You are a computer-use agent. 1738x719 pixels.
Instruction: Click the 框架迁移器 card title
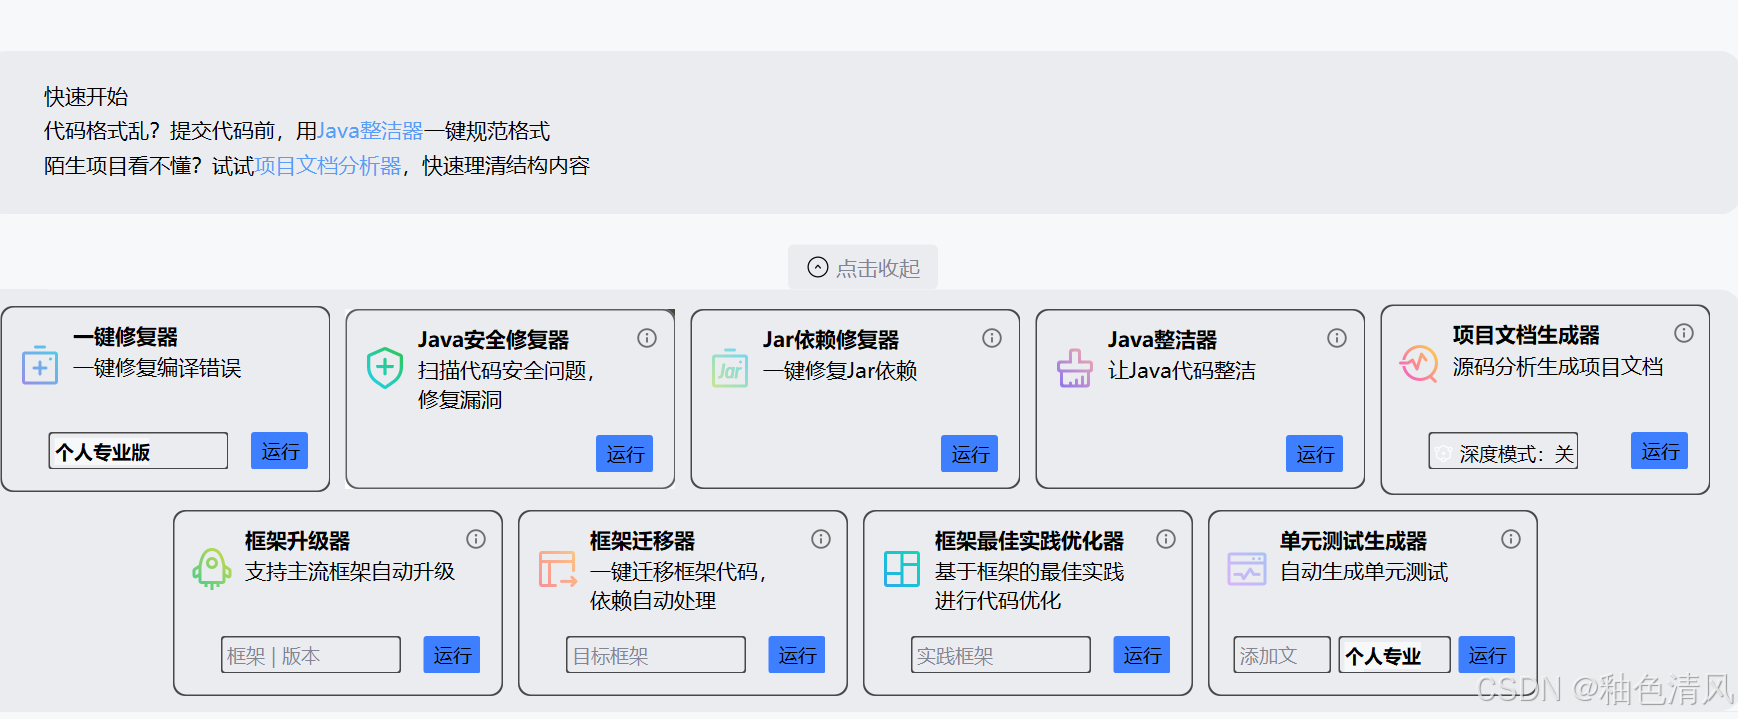(x=642, y=541)
